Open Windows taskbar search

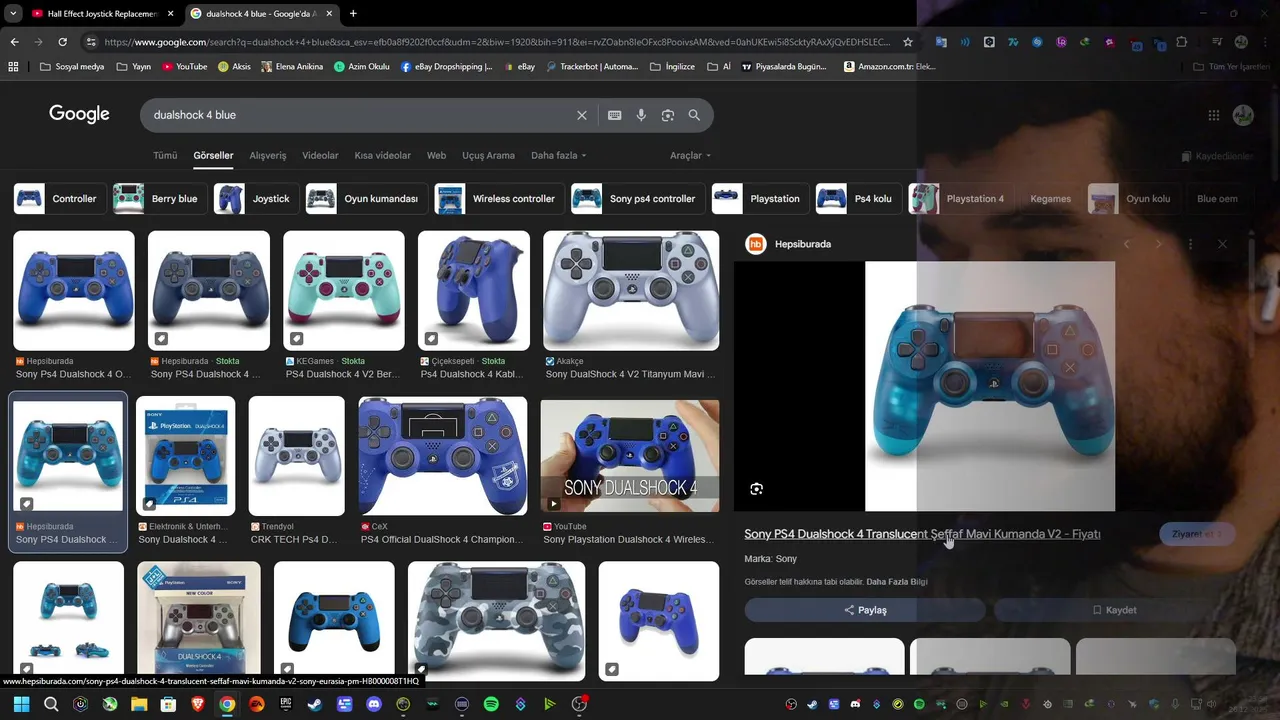(51, 704)
